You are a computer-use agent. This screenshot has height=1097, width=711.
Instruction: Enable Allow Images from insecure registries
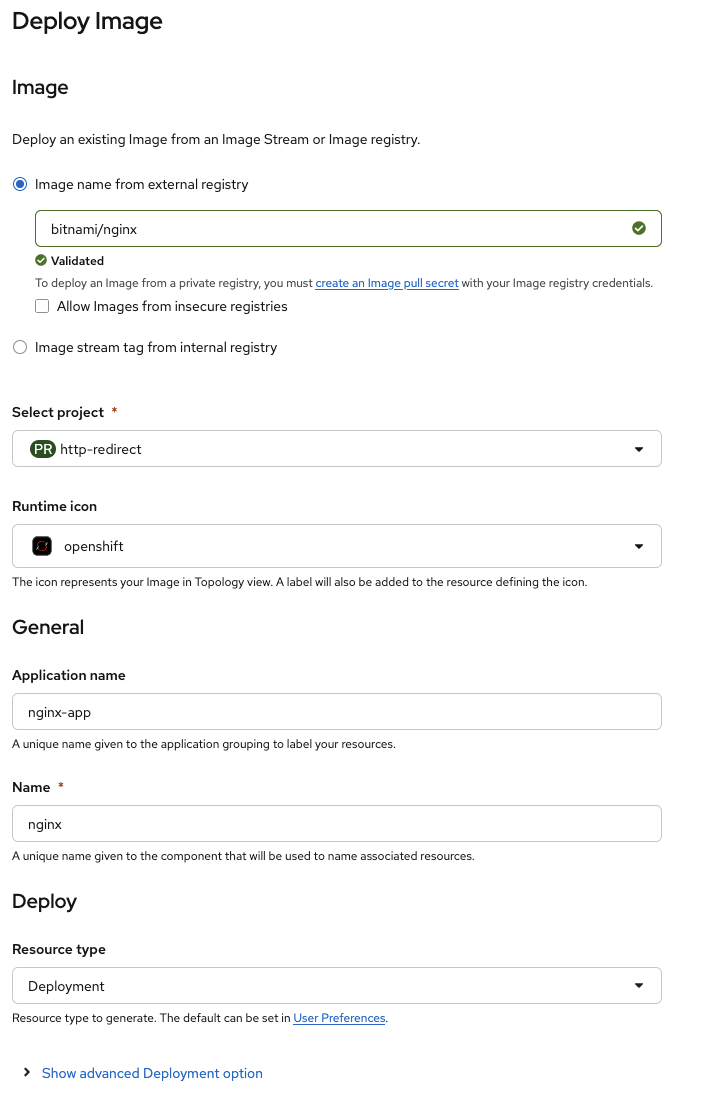point(42,305)
